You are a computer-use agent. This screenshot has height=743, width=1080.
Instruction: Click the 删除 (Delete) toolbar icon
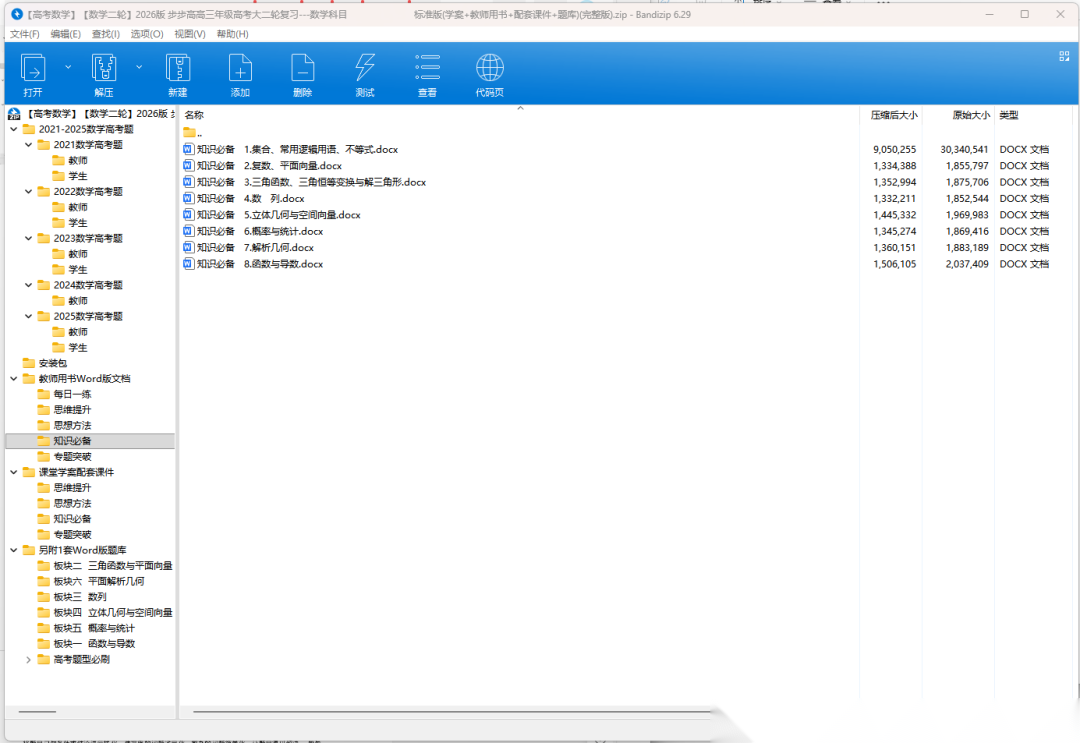[302, 68]
